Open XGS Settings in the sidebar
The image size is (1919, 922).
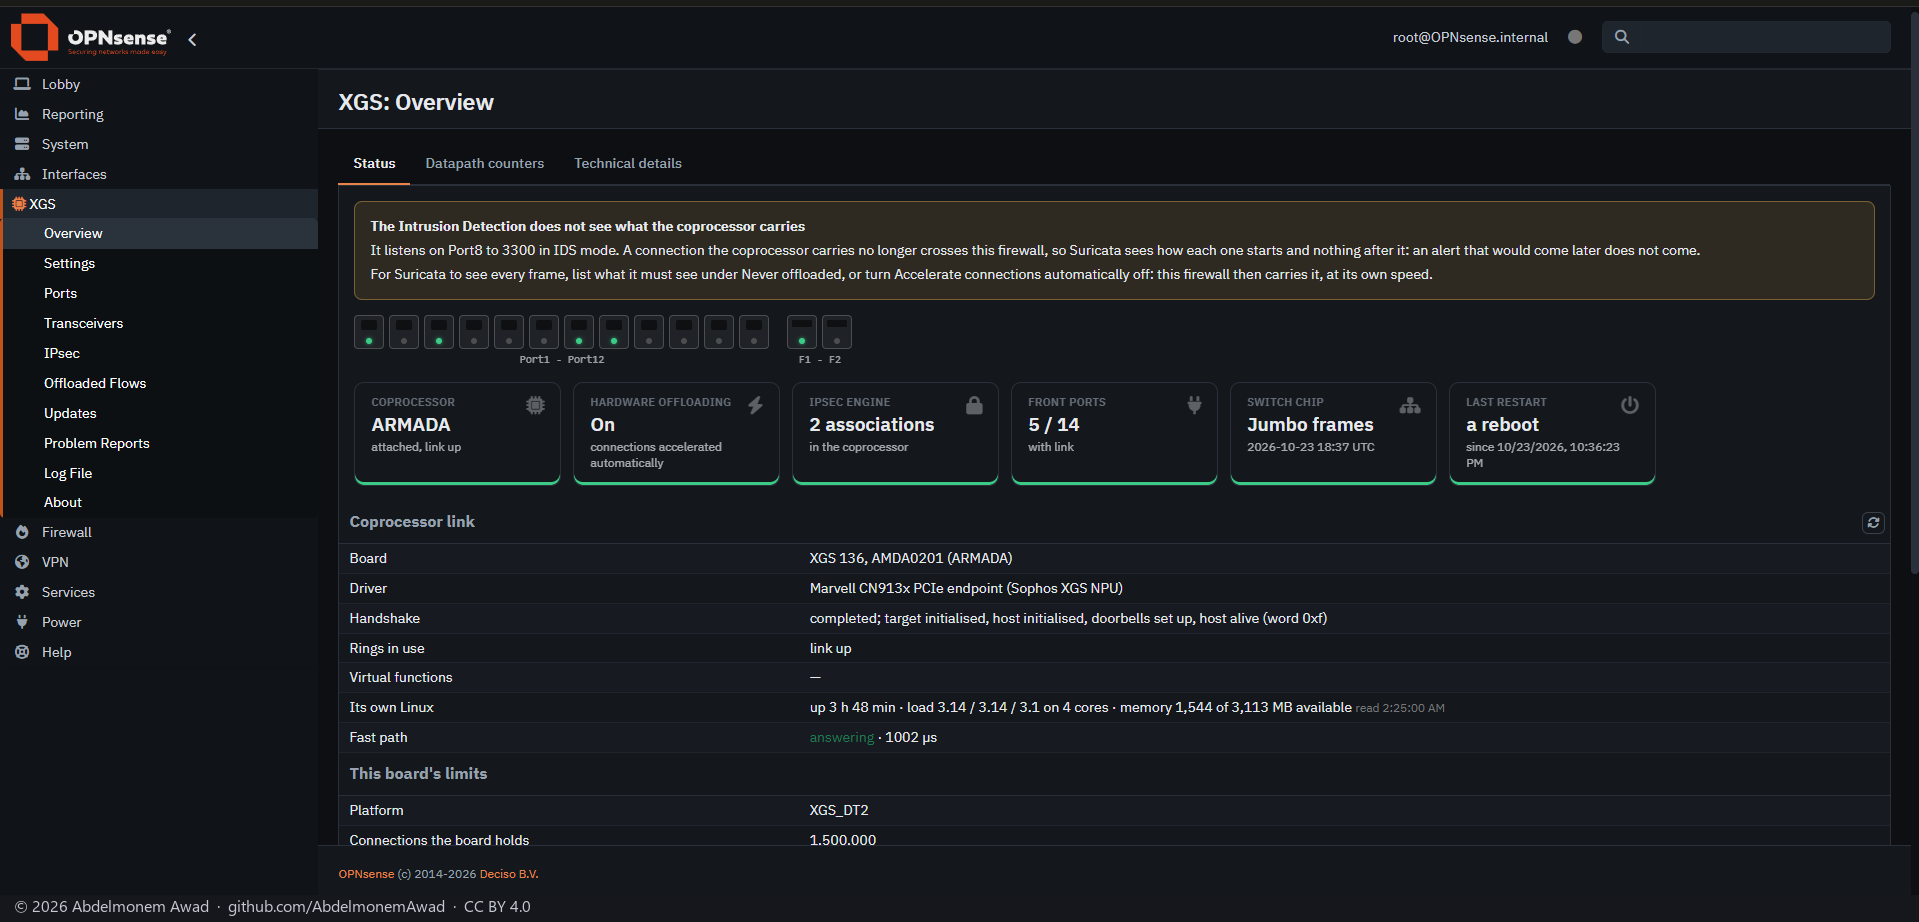pyautogui.click(x=161, y=263)
